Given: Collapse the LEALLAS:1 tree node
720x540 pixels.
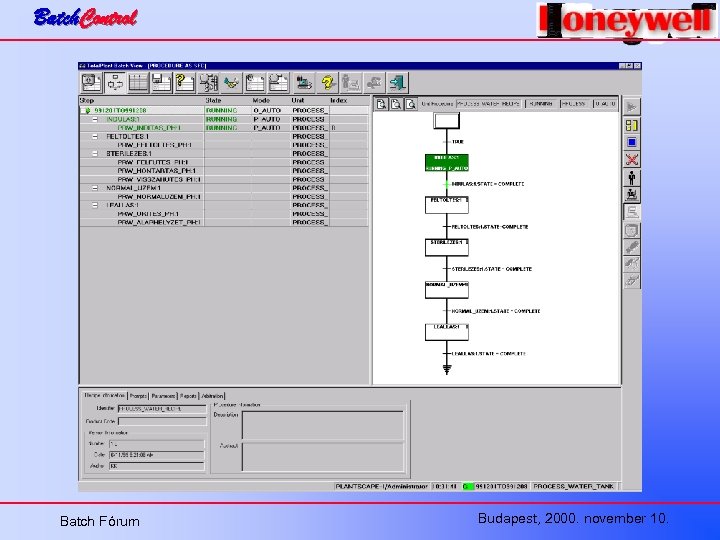Looking at the screenshot, I should [95, 205].
